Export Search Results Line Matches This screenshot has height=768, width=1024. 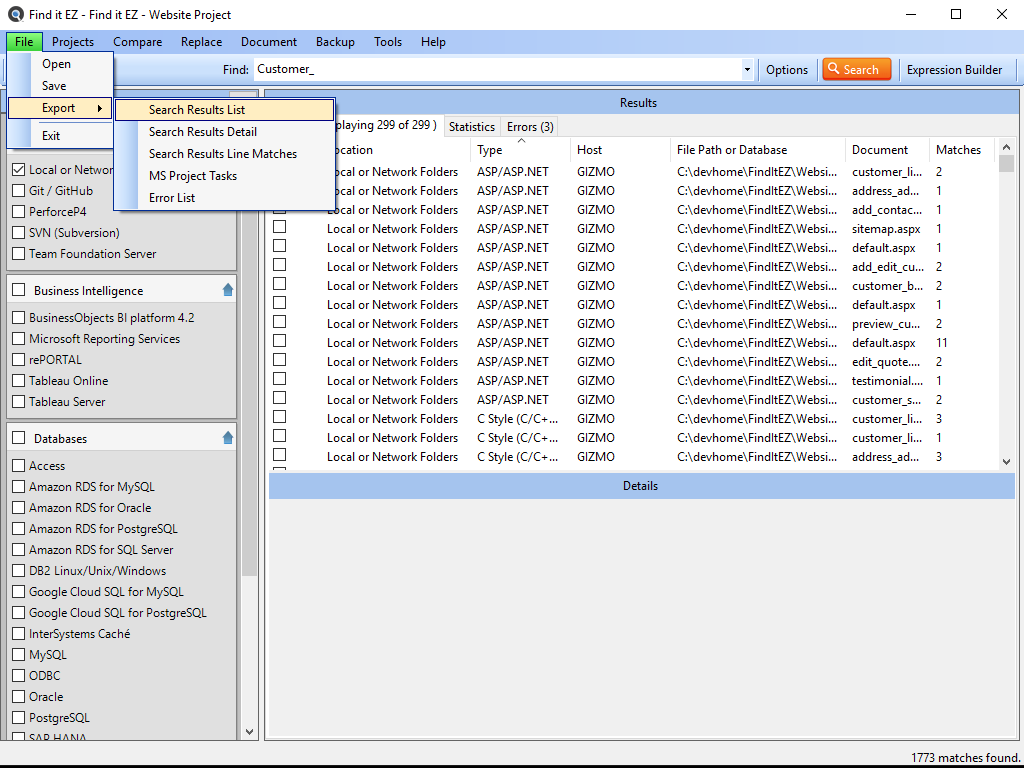tap(225, 154)
